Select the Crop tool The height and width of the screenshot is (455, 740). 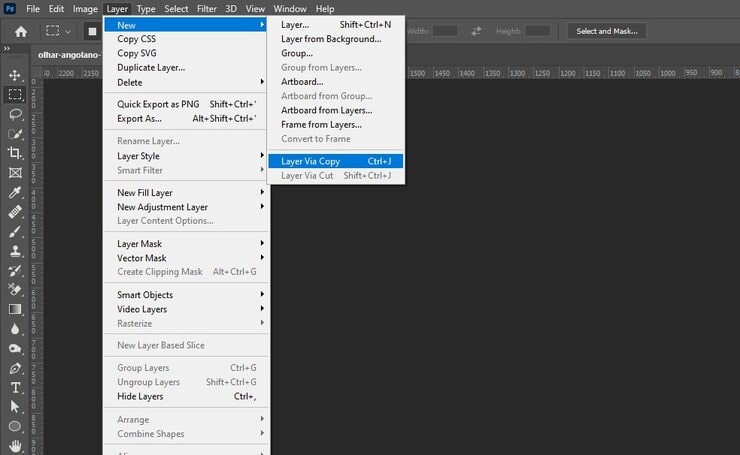coord(15,153)
